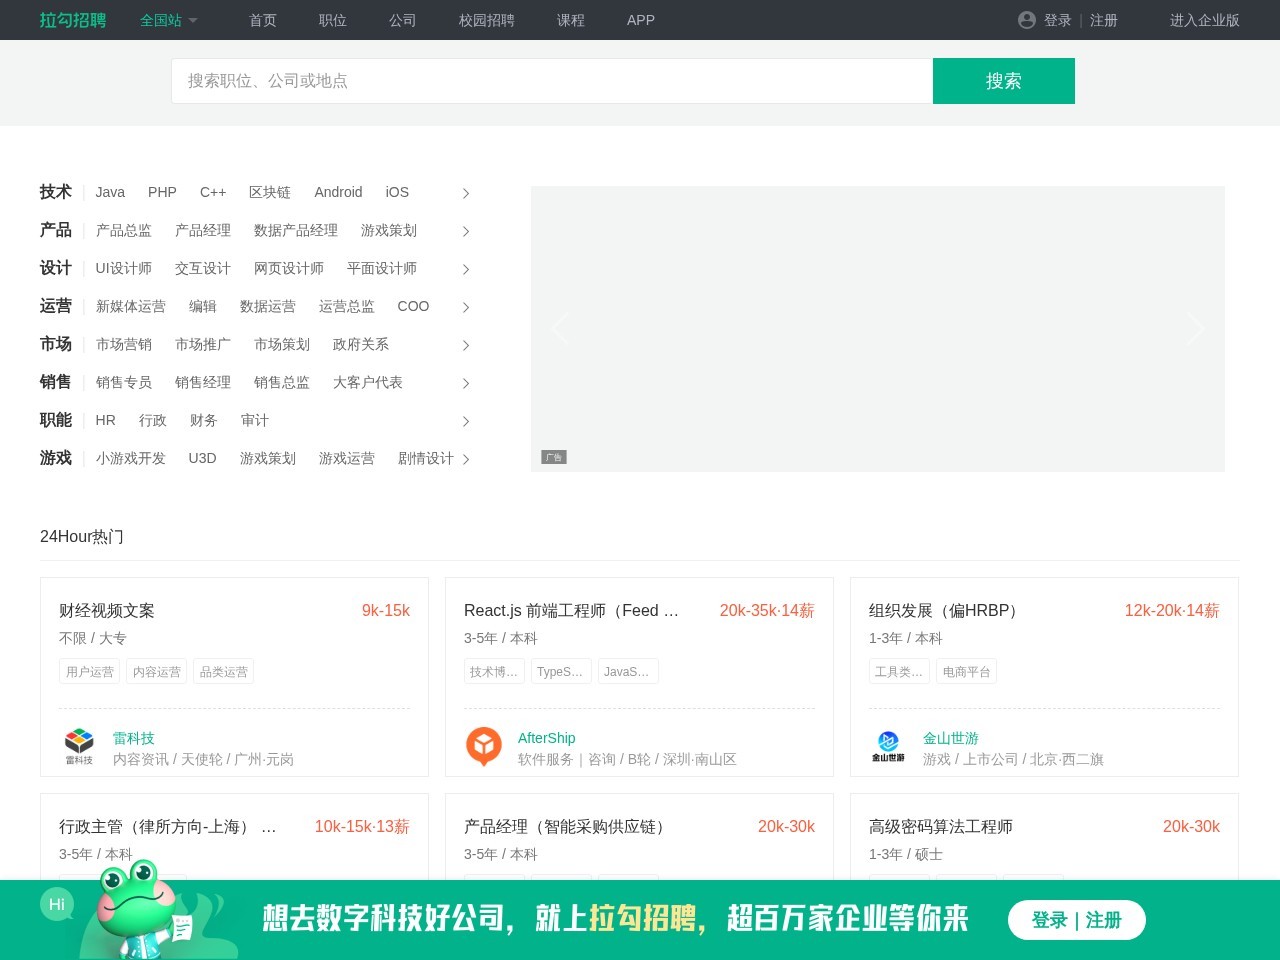The image size is (1280, 960).
Task: Click the 金山世游 company logo
Action: coord(889,744)
